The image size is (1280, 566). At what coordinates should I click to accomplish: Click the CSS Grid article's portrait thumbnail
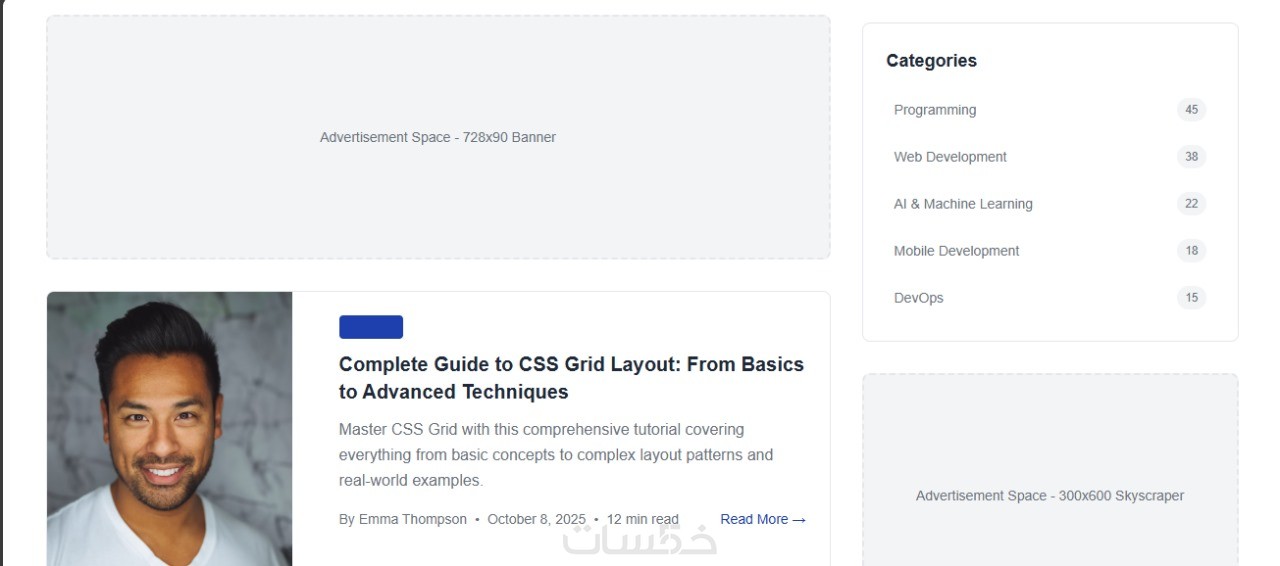[x=170, y=428]
